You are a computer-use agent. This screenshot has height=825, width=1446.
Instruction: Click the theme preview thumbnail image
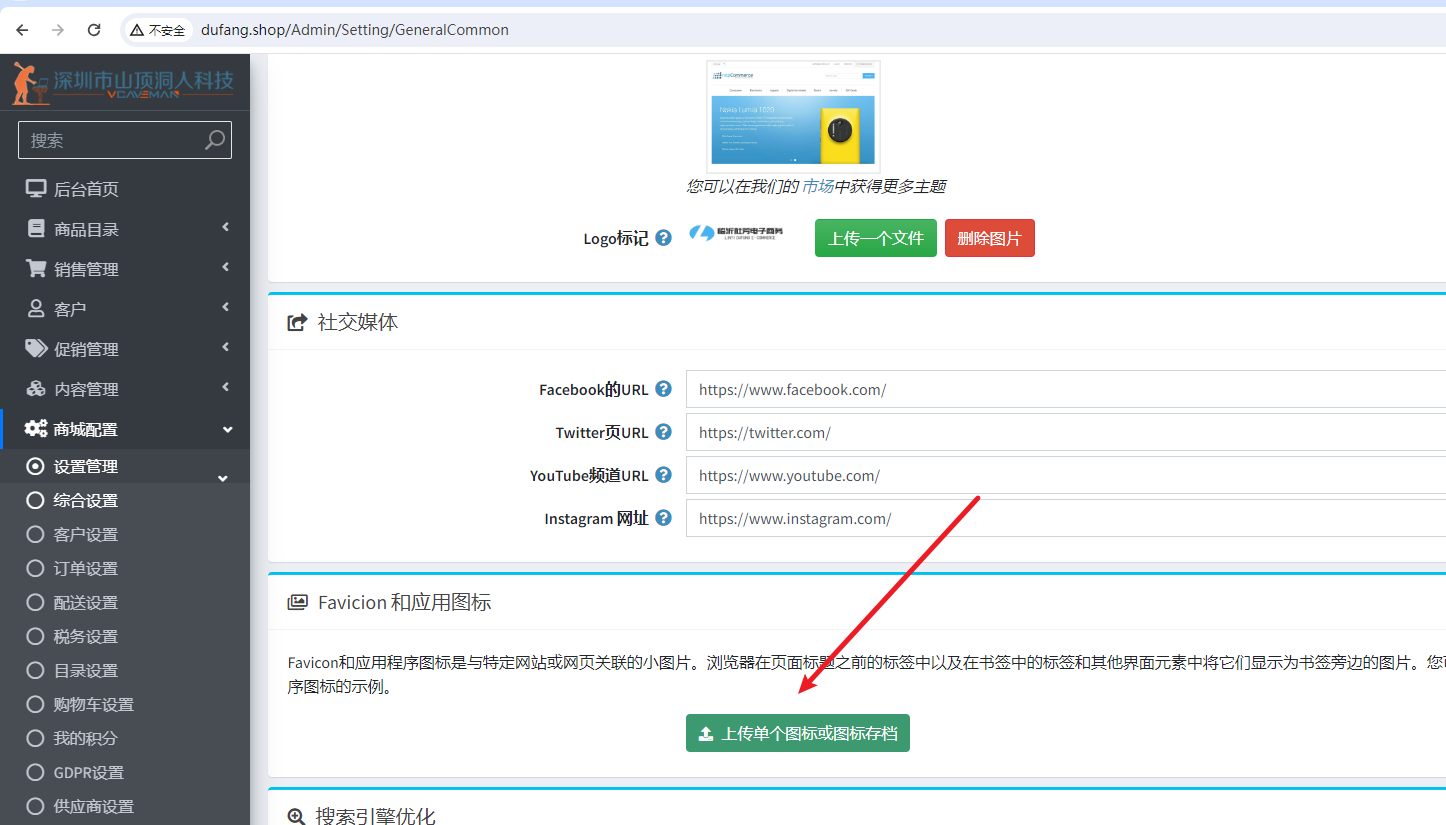[x=793, y=113]
